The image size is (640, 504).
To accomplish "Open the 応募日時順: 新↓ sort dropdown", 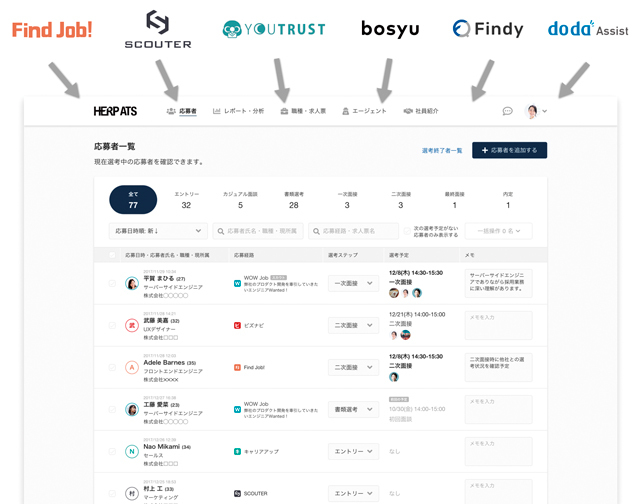I will (158, 231).
